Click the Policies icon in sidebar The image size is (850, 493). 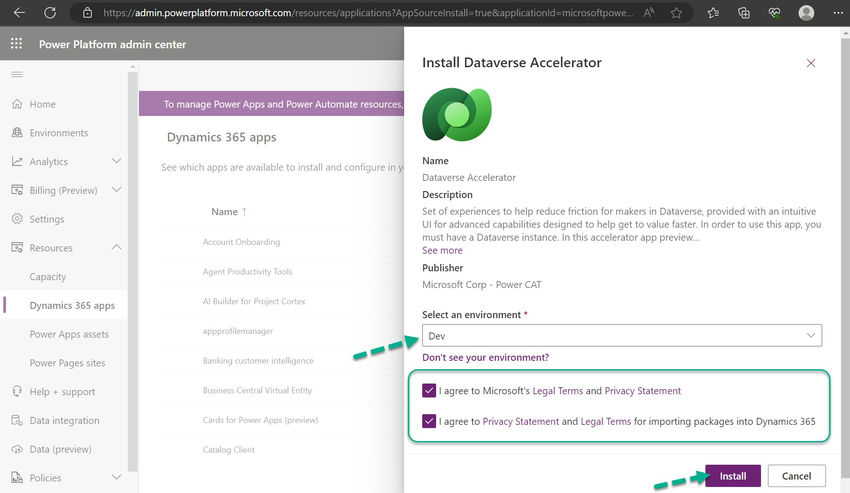coord(17,477)
